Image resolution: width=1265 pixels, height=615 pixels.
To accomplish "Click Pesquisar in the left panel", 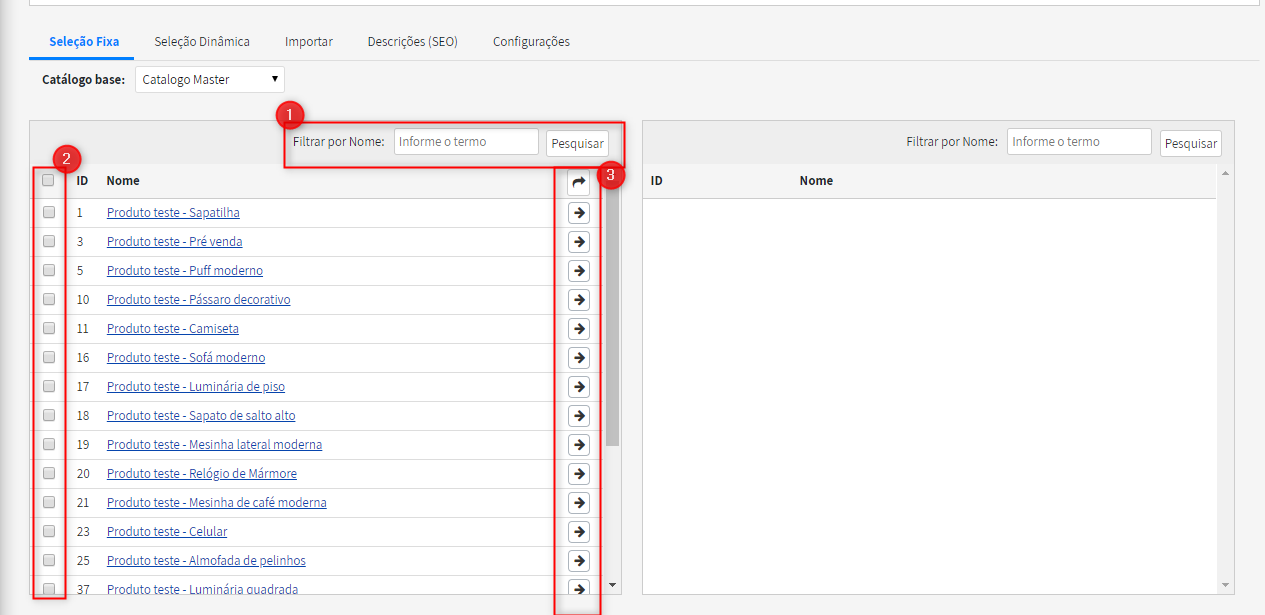I will pos(577,144).
